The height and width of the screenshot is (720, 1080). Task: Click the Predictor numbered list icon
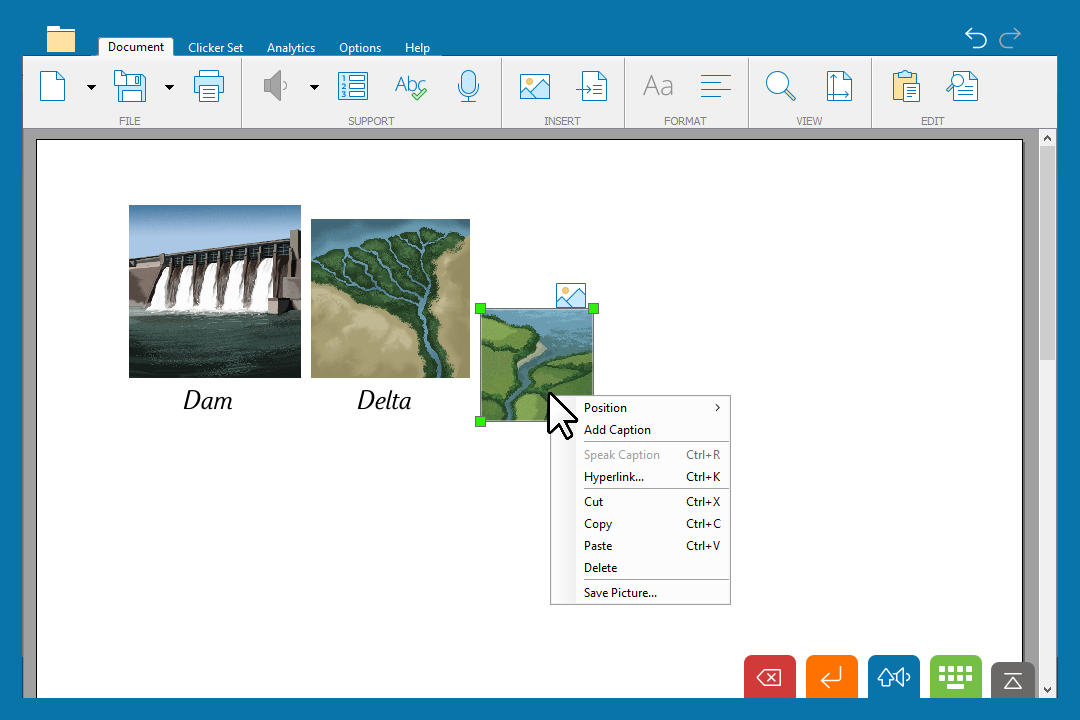coord(353,87)
